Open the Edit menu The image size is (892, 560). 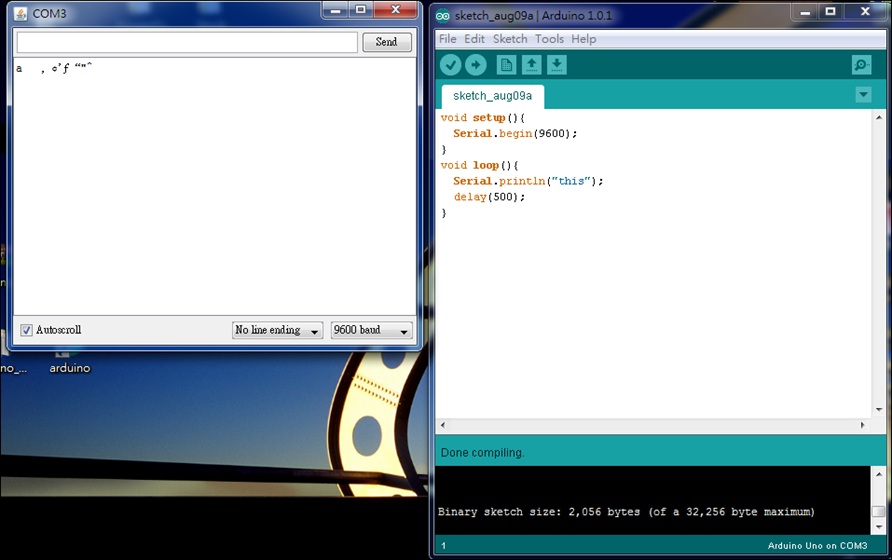tap(474, 39)
